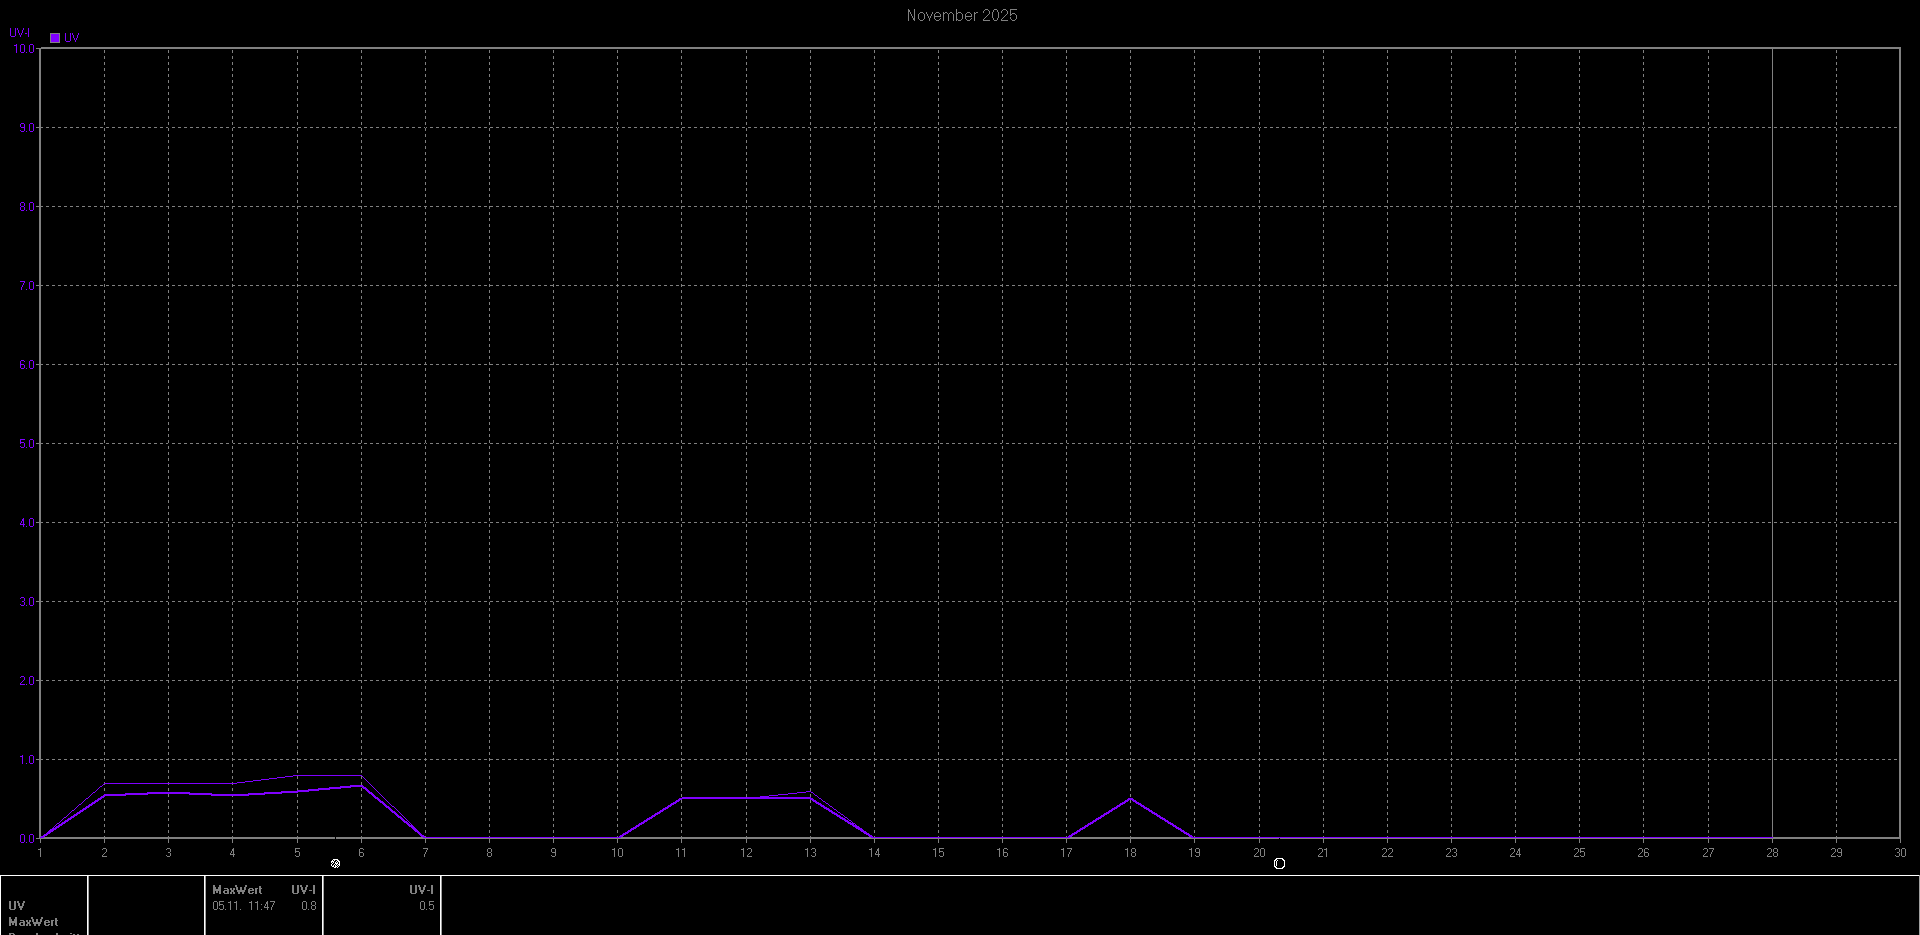The width and height of the screenshot is (1920, 935).
Task: Click the MaxWert date 05.11. 11:47 cell
Action: click(243, 906)
